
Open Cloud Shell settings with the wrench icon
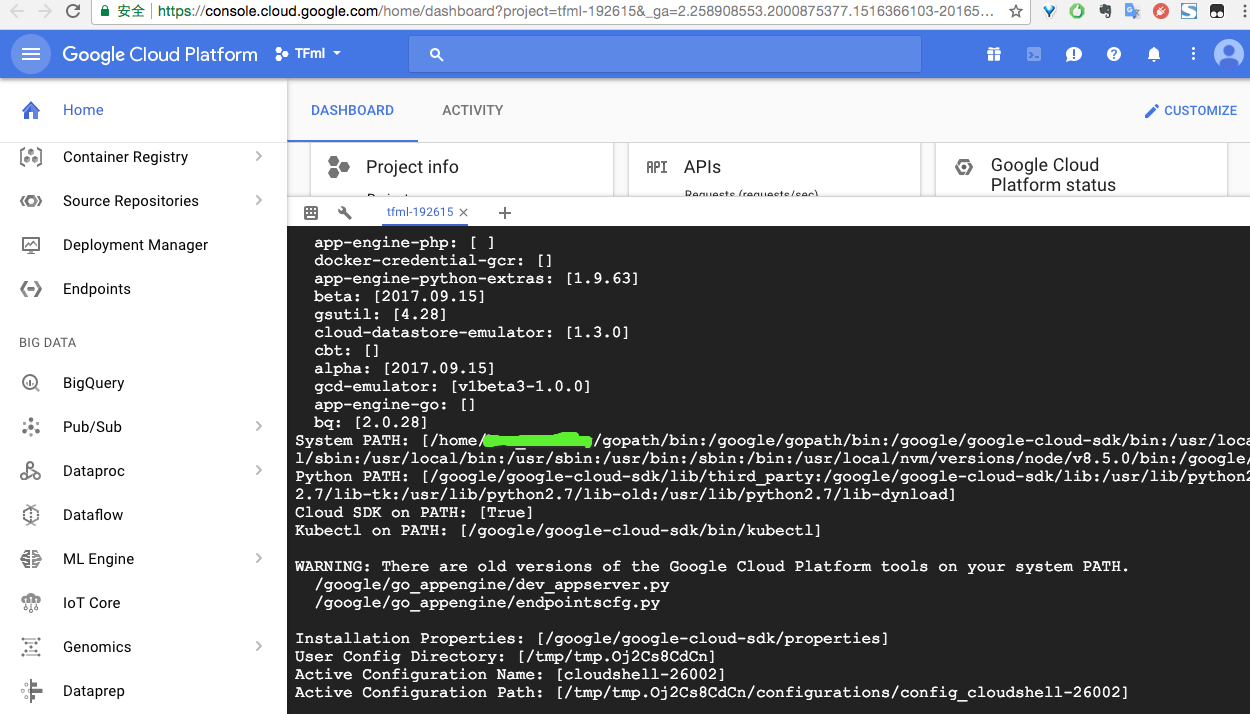[x=342, y=212]
